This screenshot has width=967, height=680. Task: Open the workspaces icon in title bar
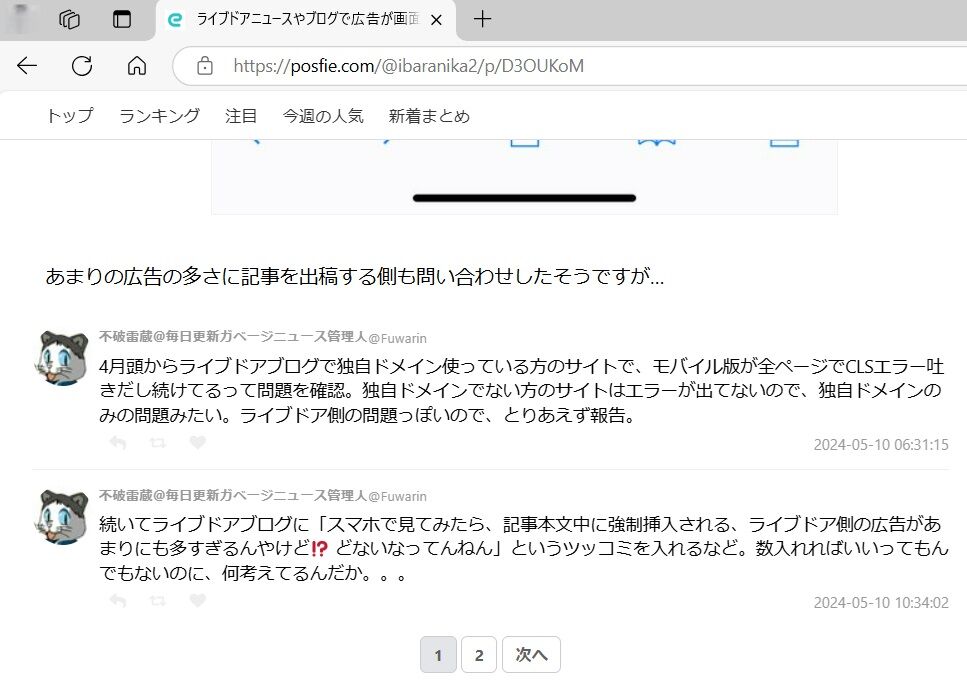pos(69,20)
